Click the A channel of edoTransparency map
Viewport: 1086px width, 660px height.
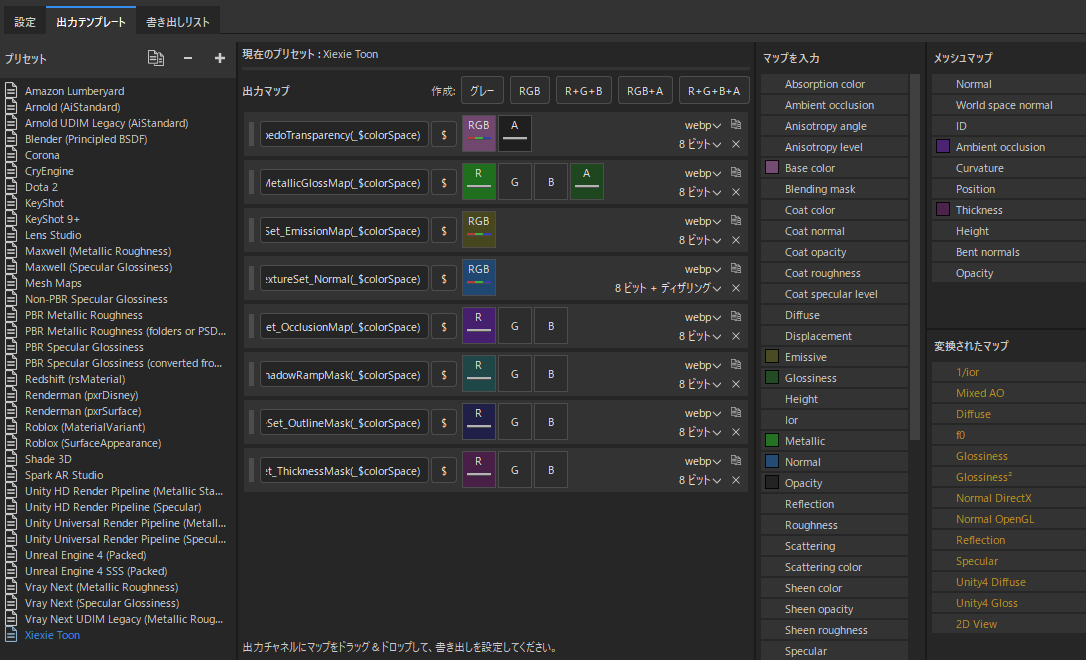coord(515,134)
